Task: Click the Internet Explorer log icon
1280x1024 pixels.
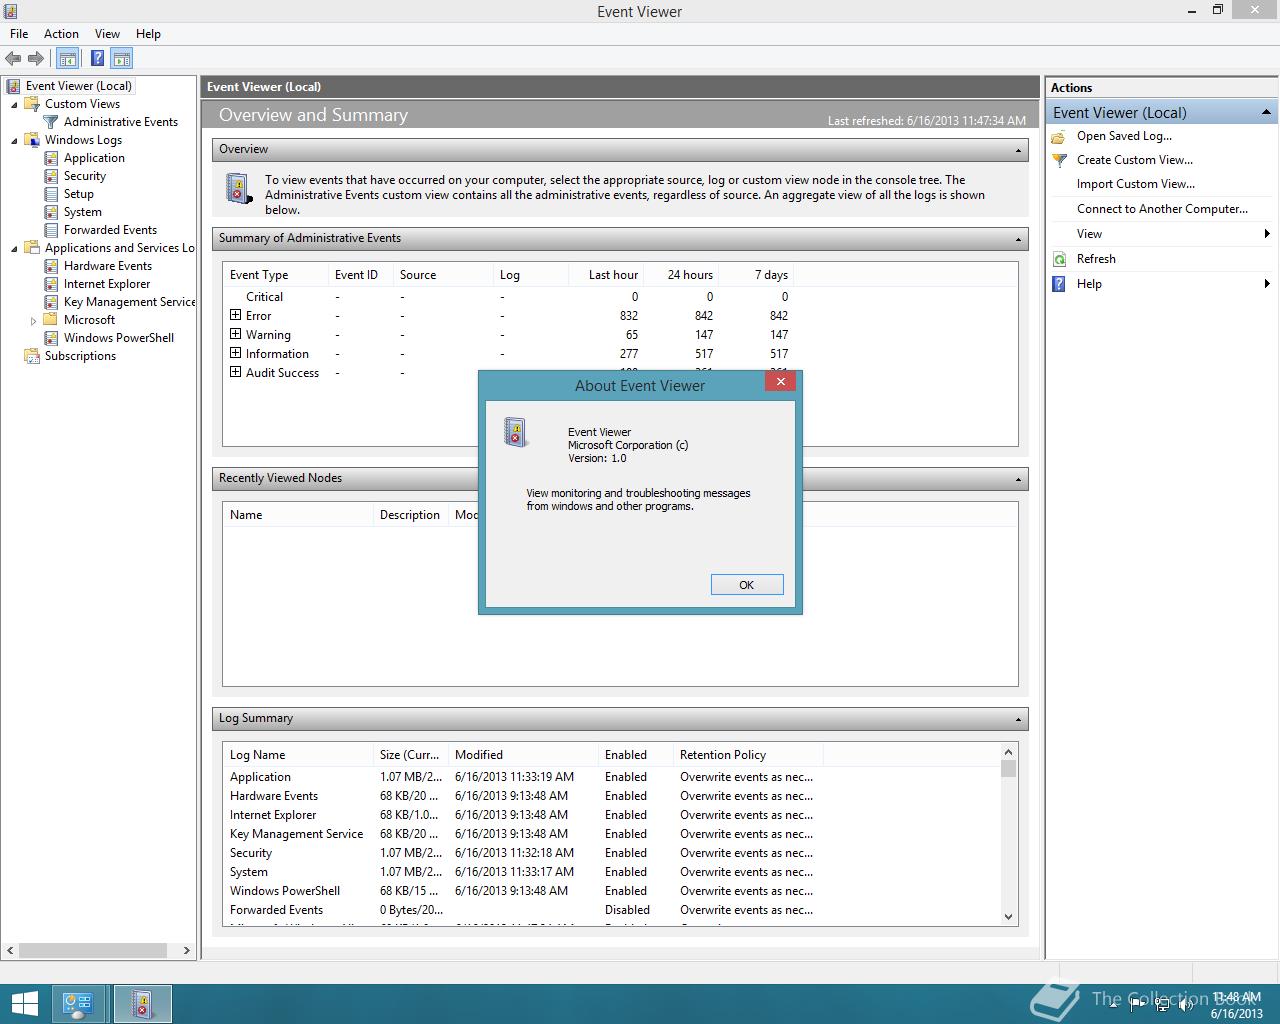Action: tap(51, 284)
